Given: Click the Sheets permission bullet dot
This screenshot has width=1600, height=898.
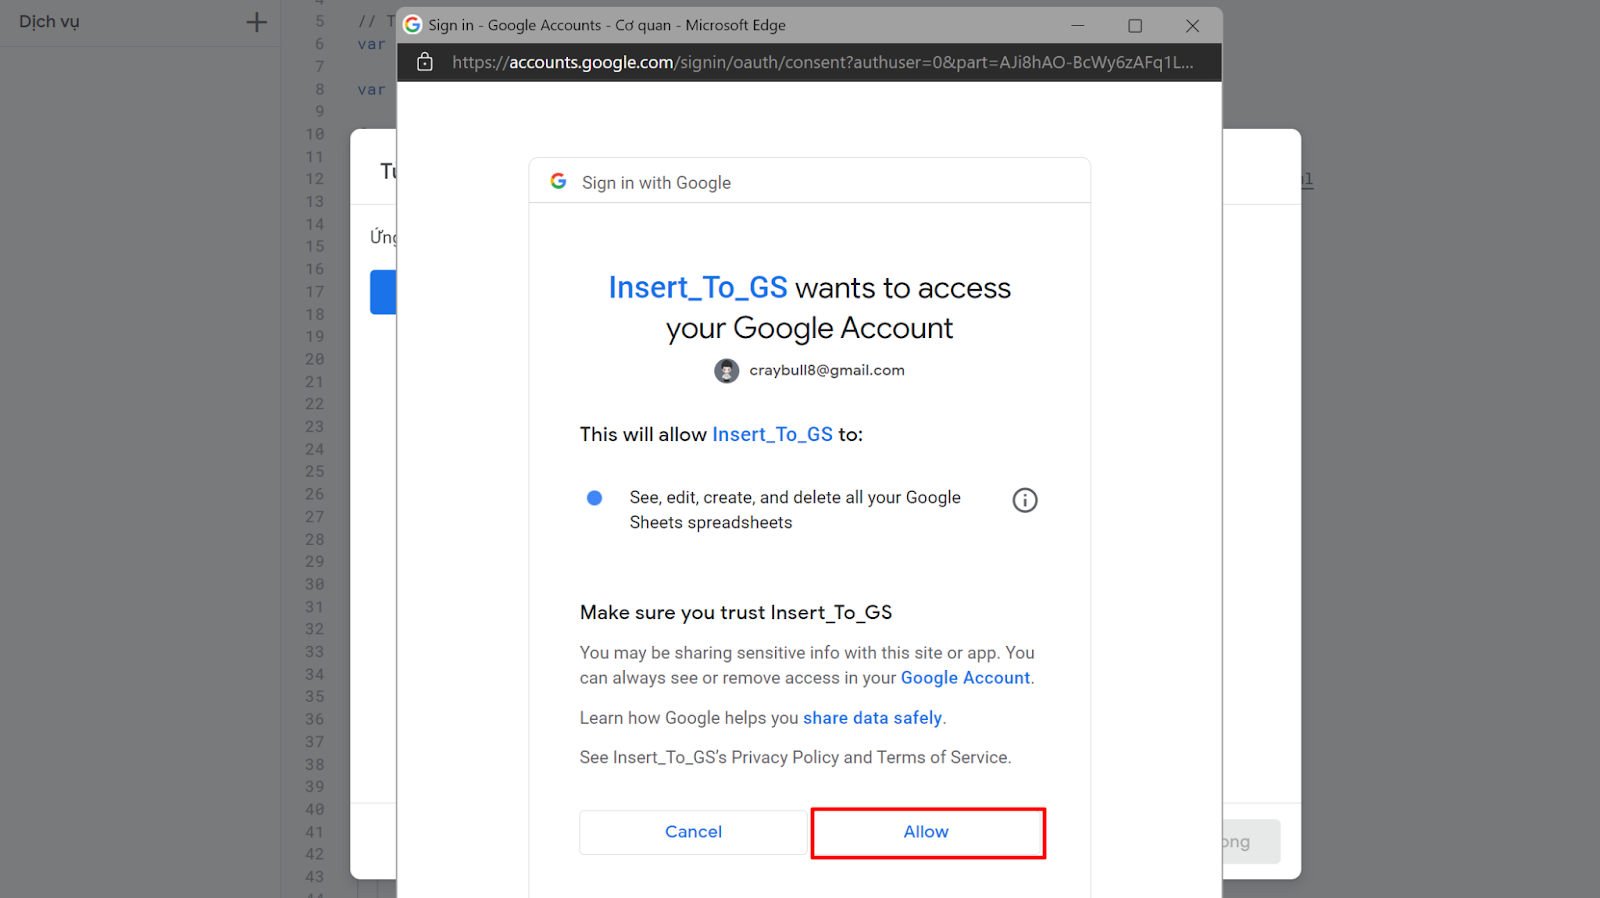Looking at the screenshot, I should tap(594, 498).
